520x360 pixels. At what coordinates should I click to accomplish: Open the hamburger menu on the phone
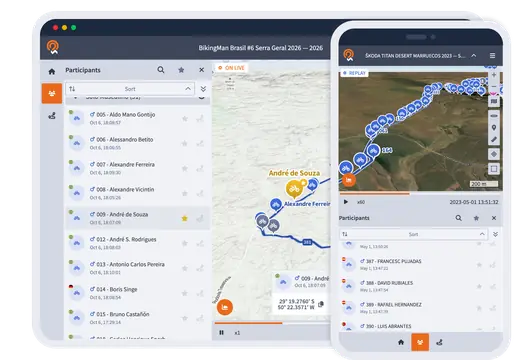[492, 55]
